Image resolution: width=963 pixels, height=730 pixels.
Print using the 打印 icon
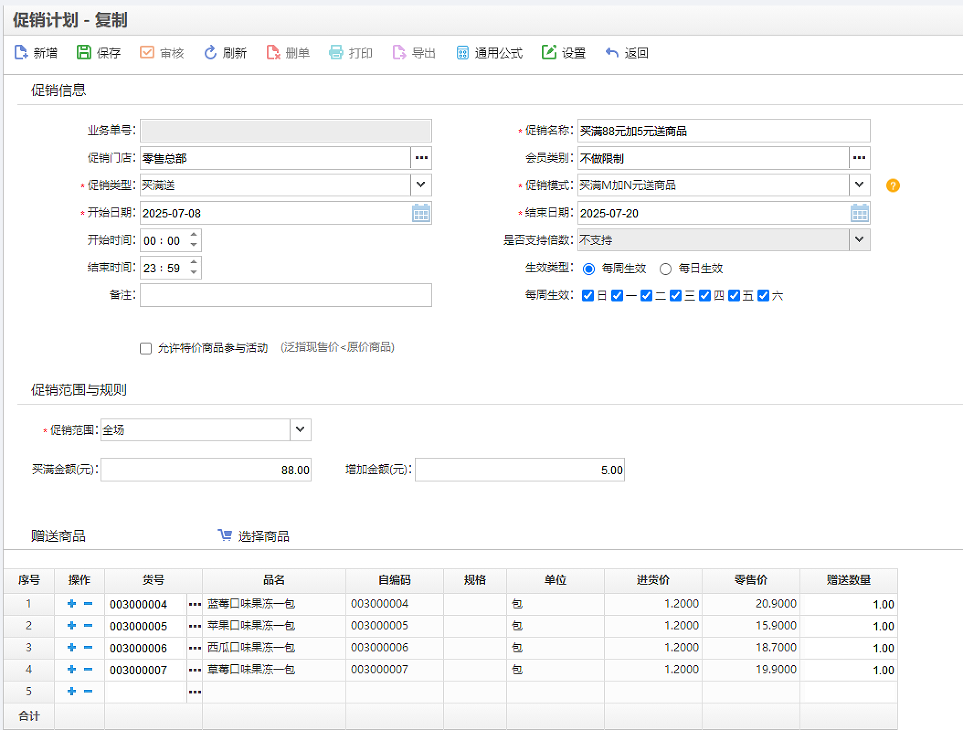point(336,53)
